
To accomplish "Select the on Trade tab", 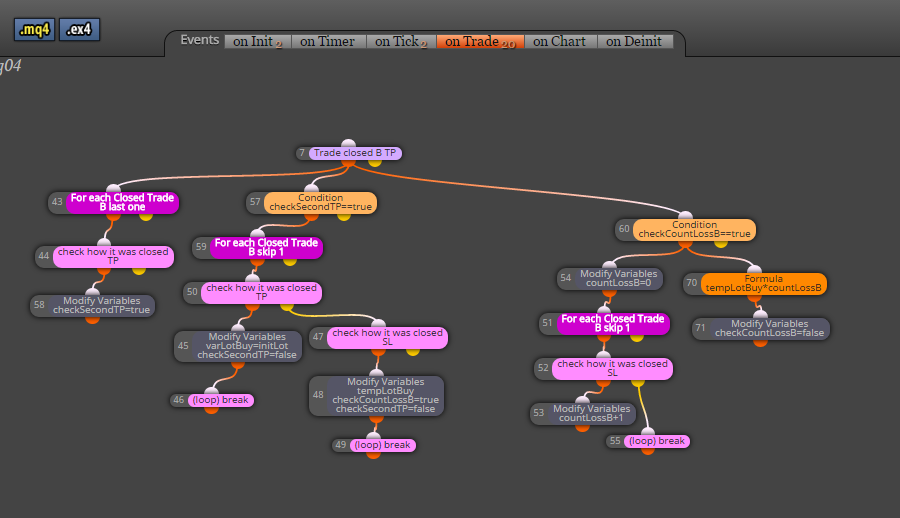I will (480, 41).
